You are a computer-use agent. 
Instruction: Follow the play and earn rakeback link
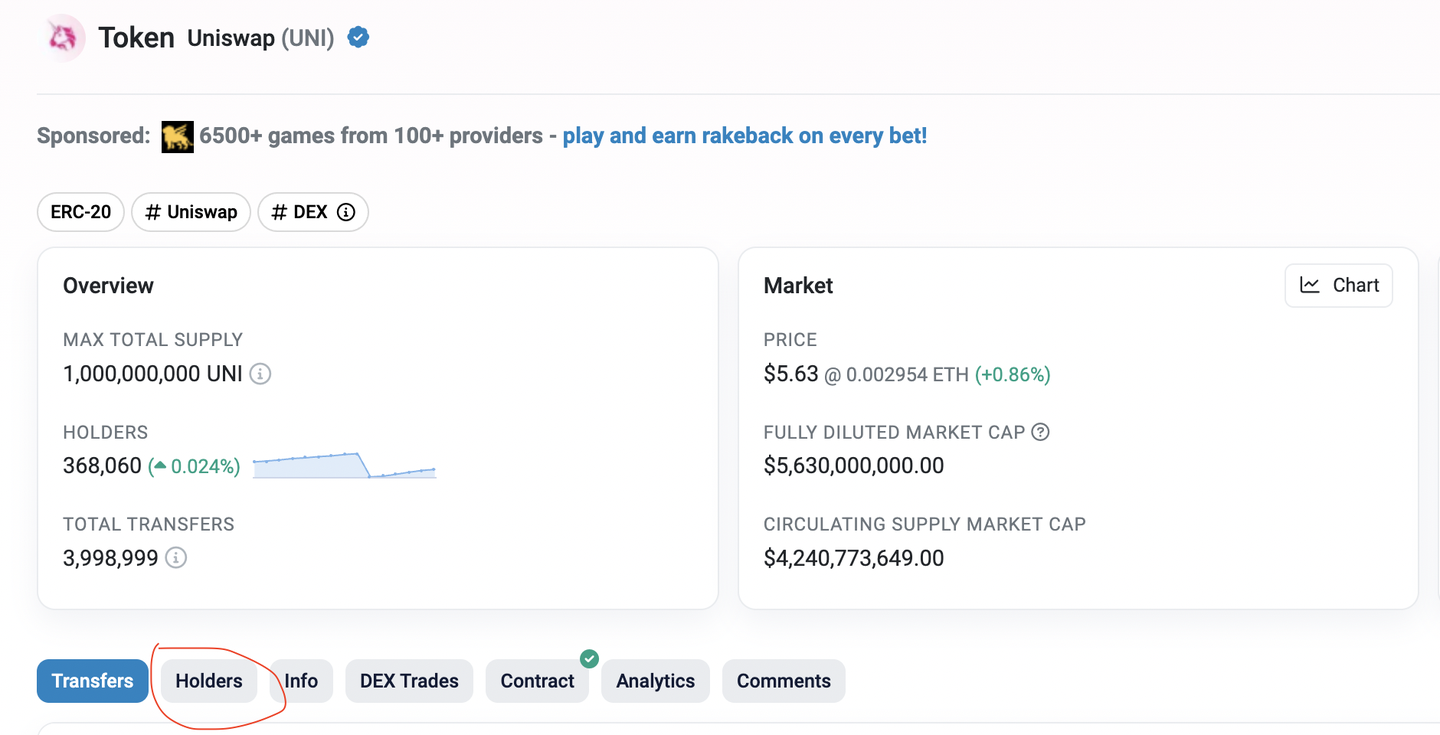pos(744,136)
